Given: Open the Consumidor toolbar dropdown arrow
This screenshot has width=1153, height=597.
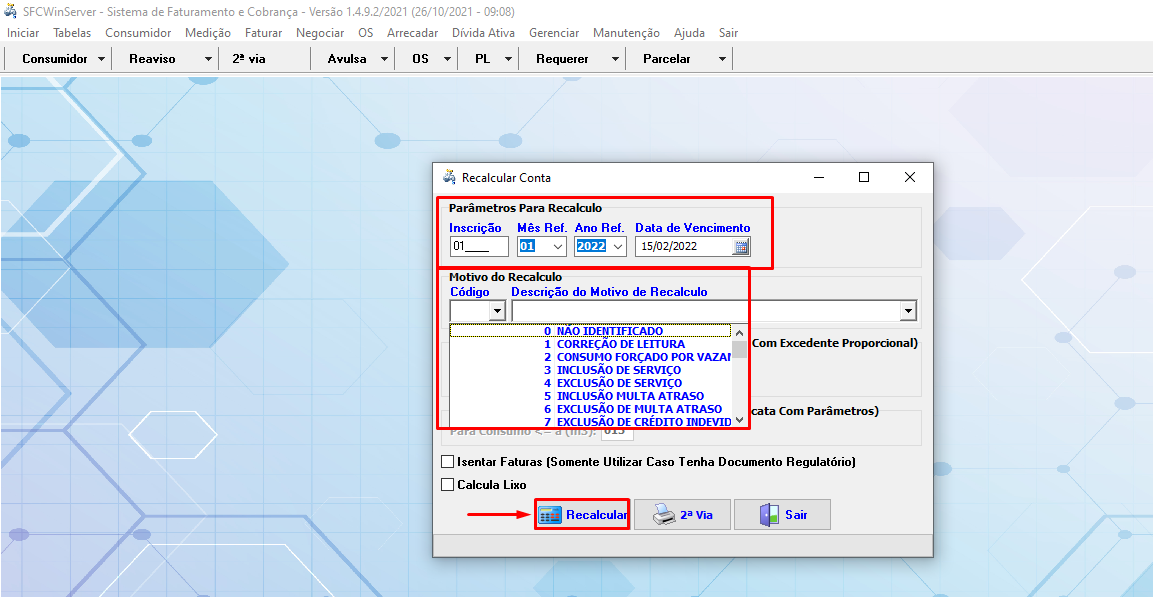Looking at the screenshot, I should [x=103, y=59].
